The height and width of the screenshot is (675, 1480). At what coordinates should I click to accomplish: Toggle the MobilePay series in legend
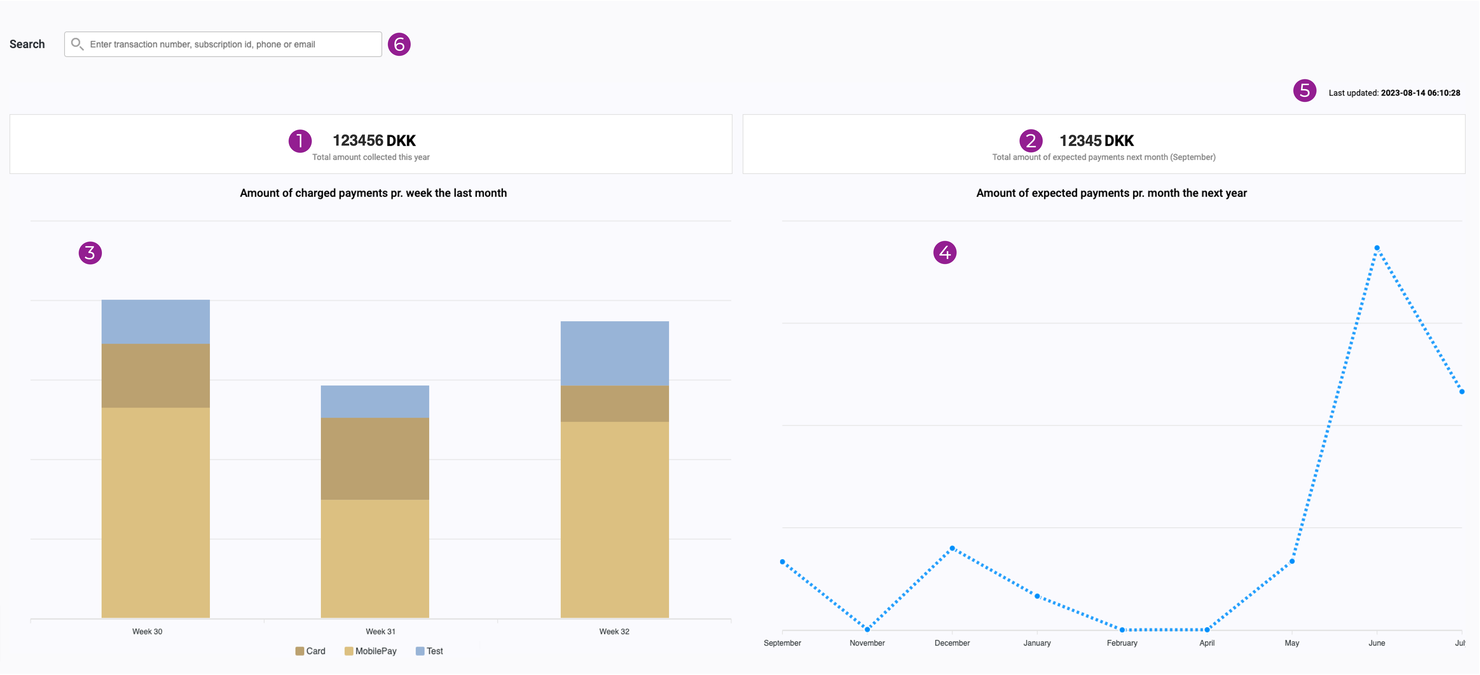click(x=370, y=651)
